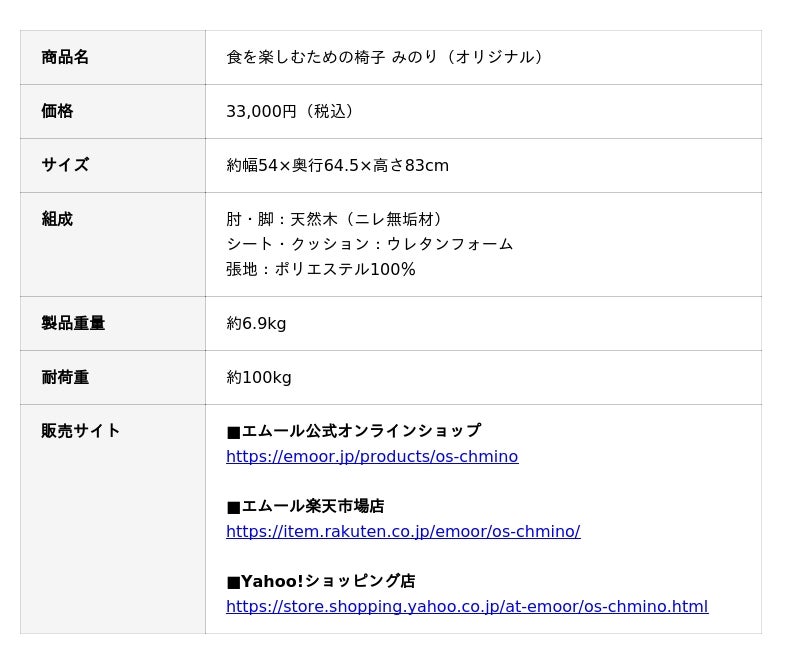Click the シート・クッション：ウレタンフォーム line
This screenshot has height=664, width=800.
pos(370,244)
